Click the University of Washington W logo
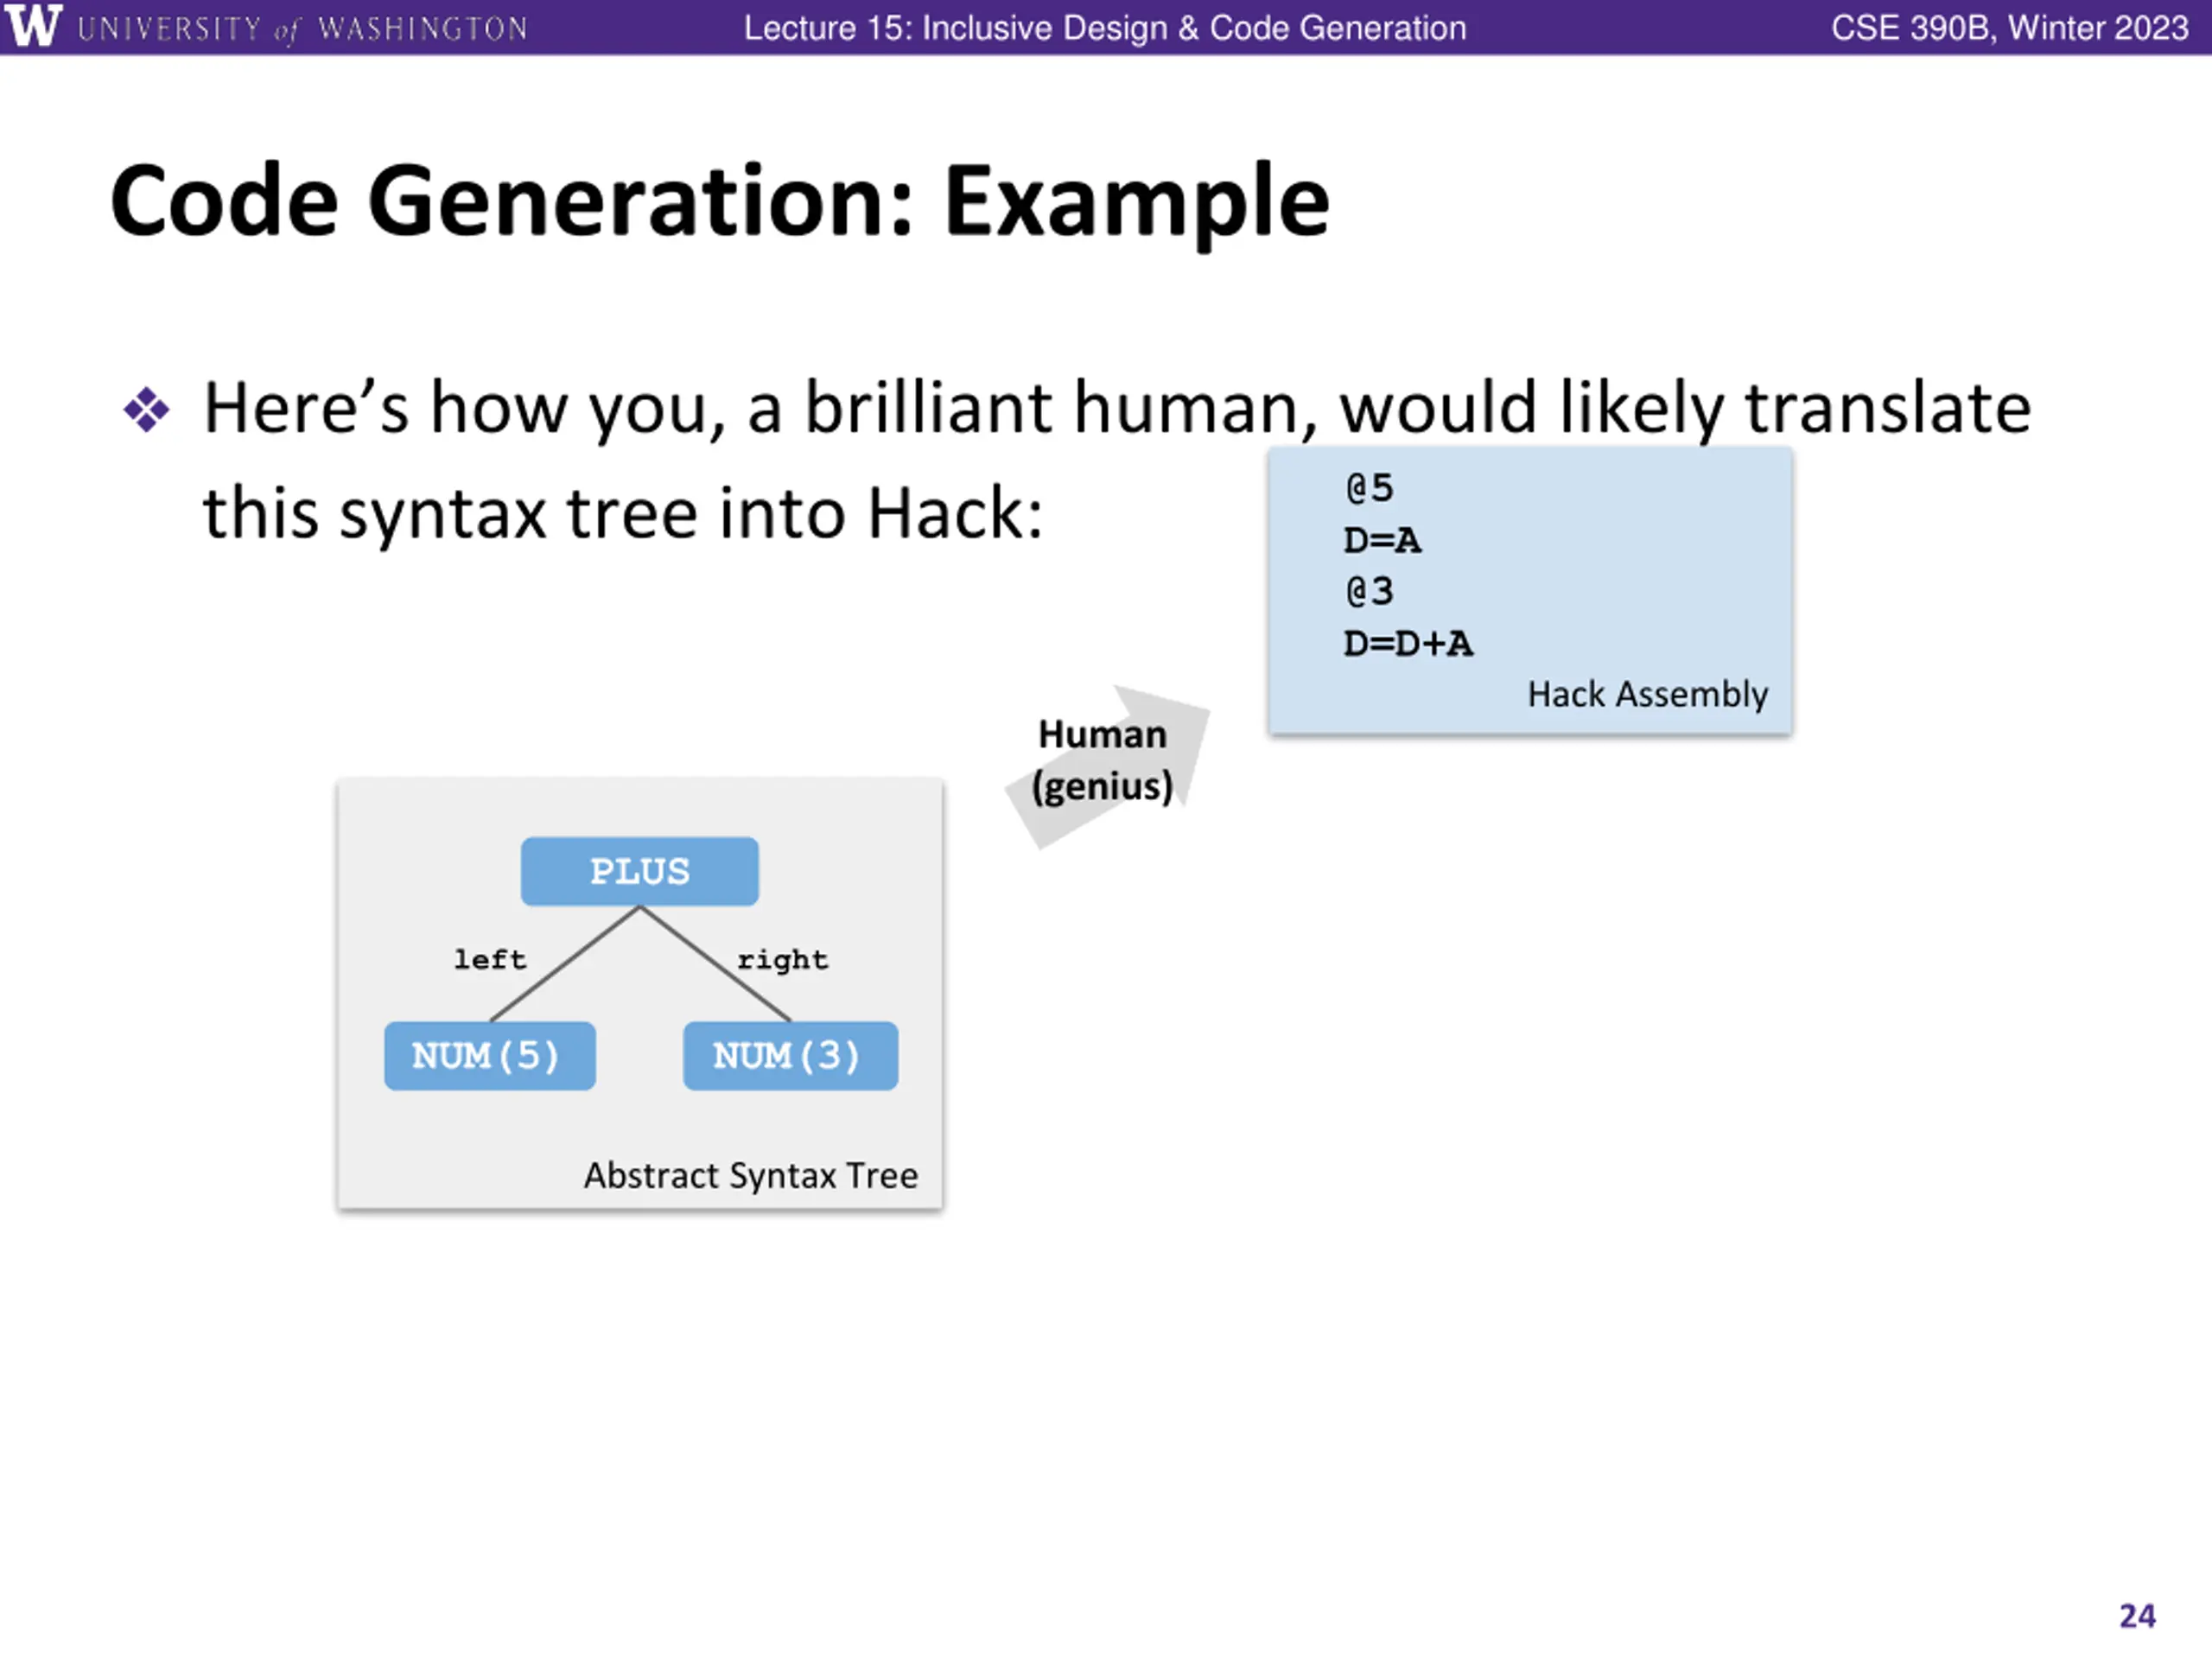 pyautogui.click(x=33, y=25)
